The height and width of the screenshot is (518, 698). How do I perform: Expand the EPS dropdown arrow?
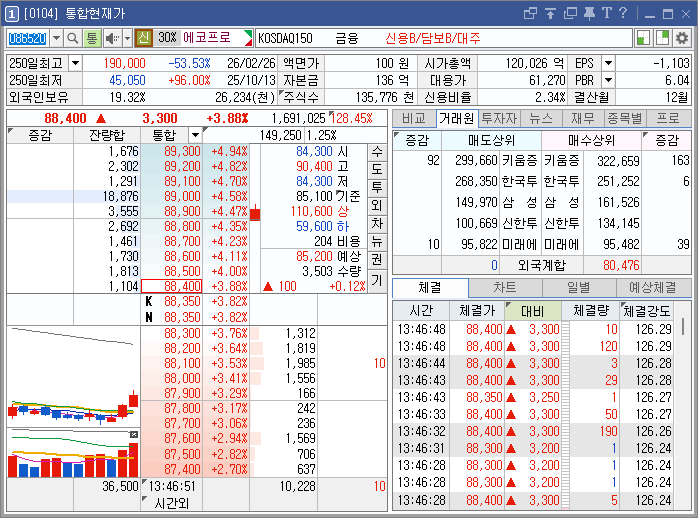pos(608,63)
